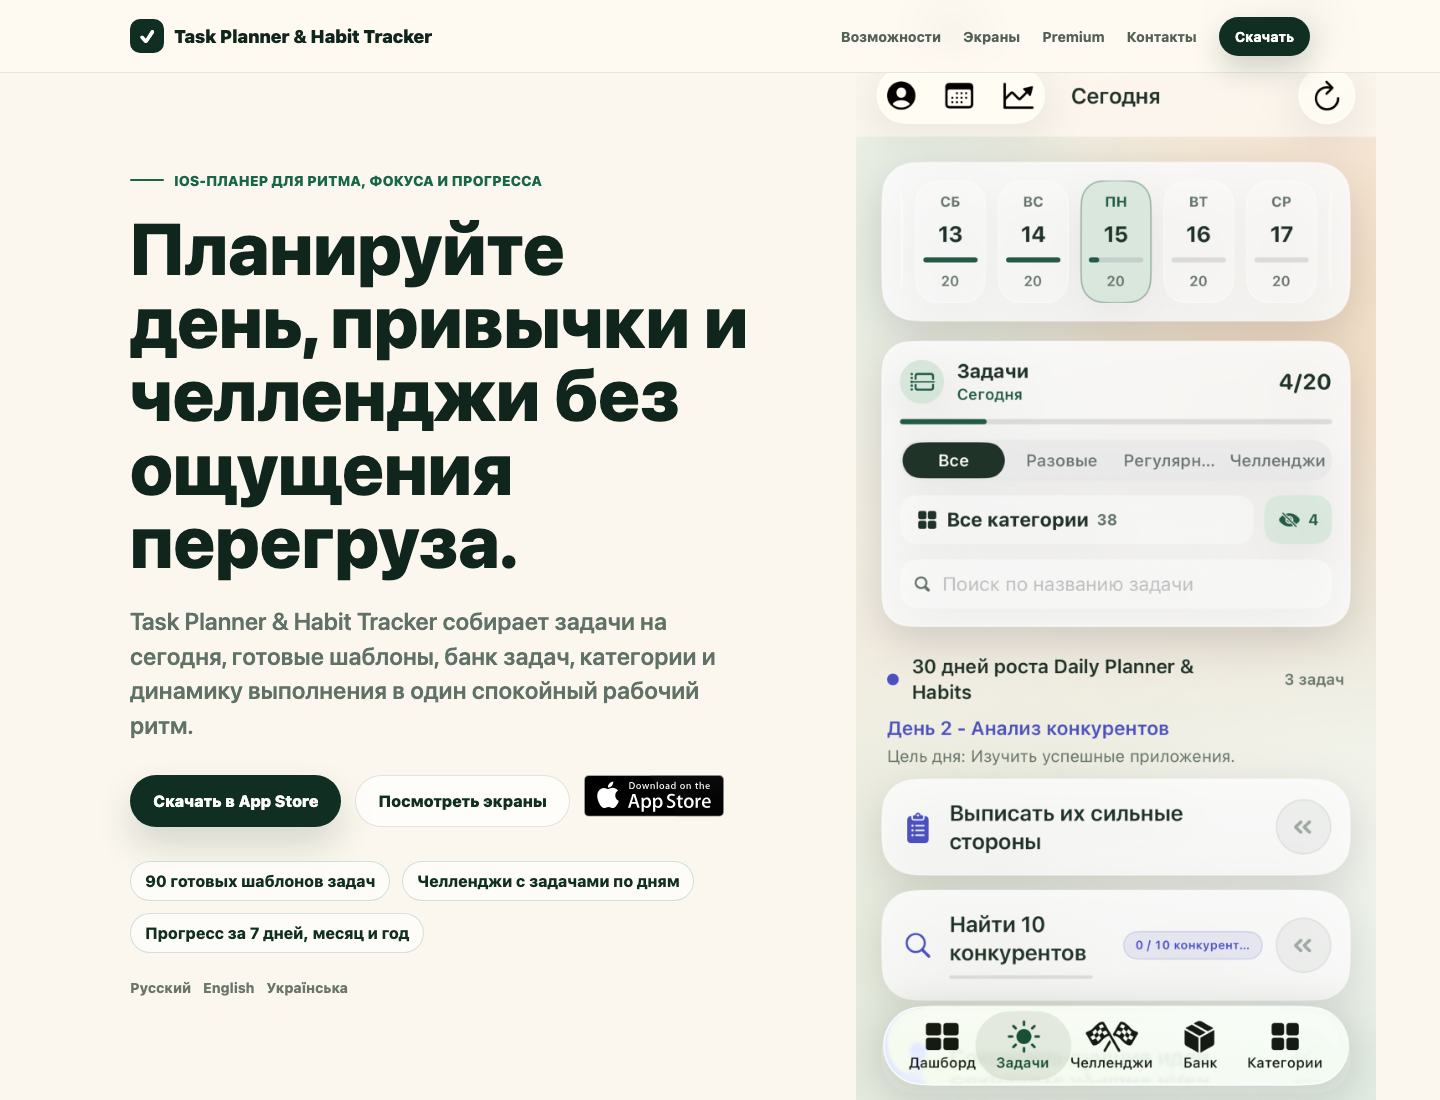
Task: Click the 3 задач label
Action: click(x=1314, y=680)
